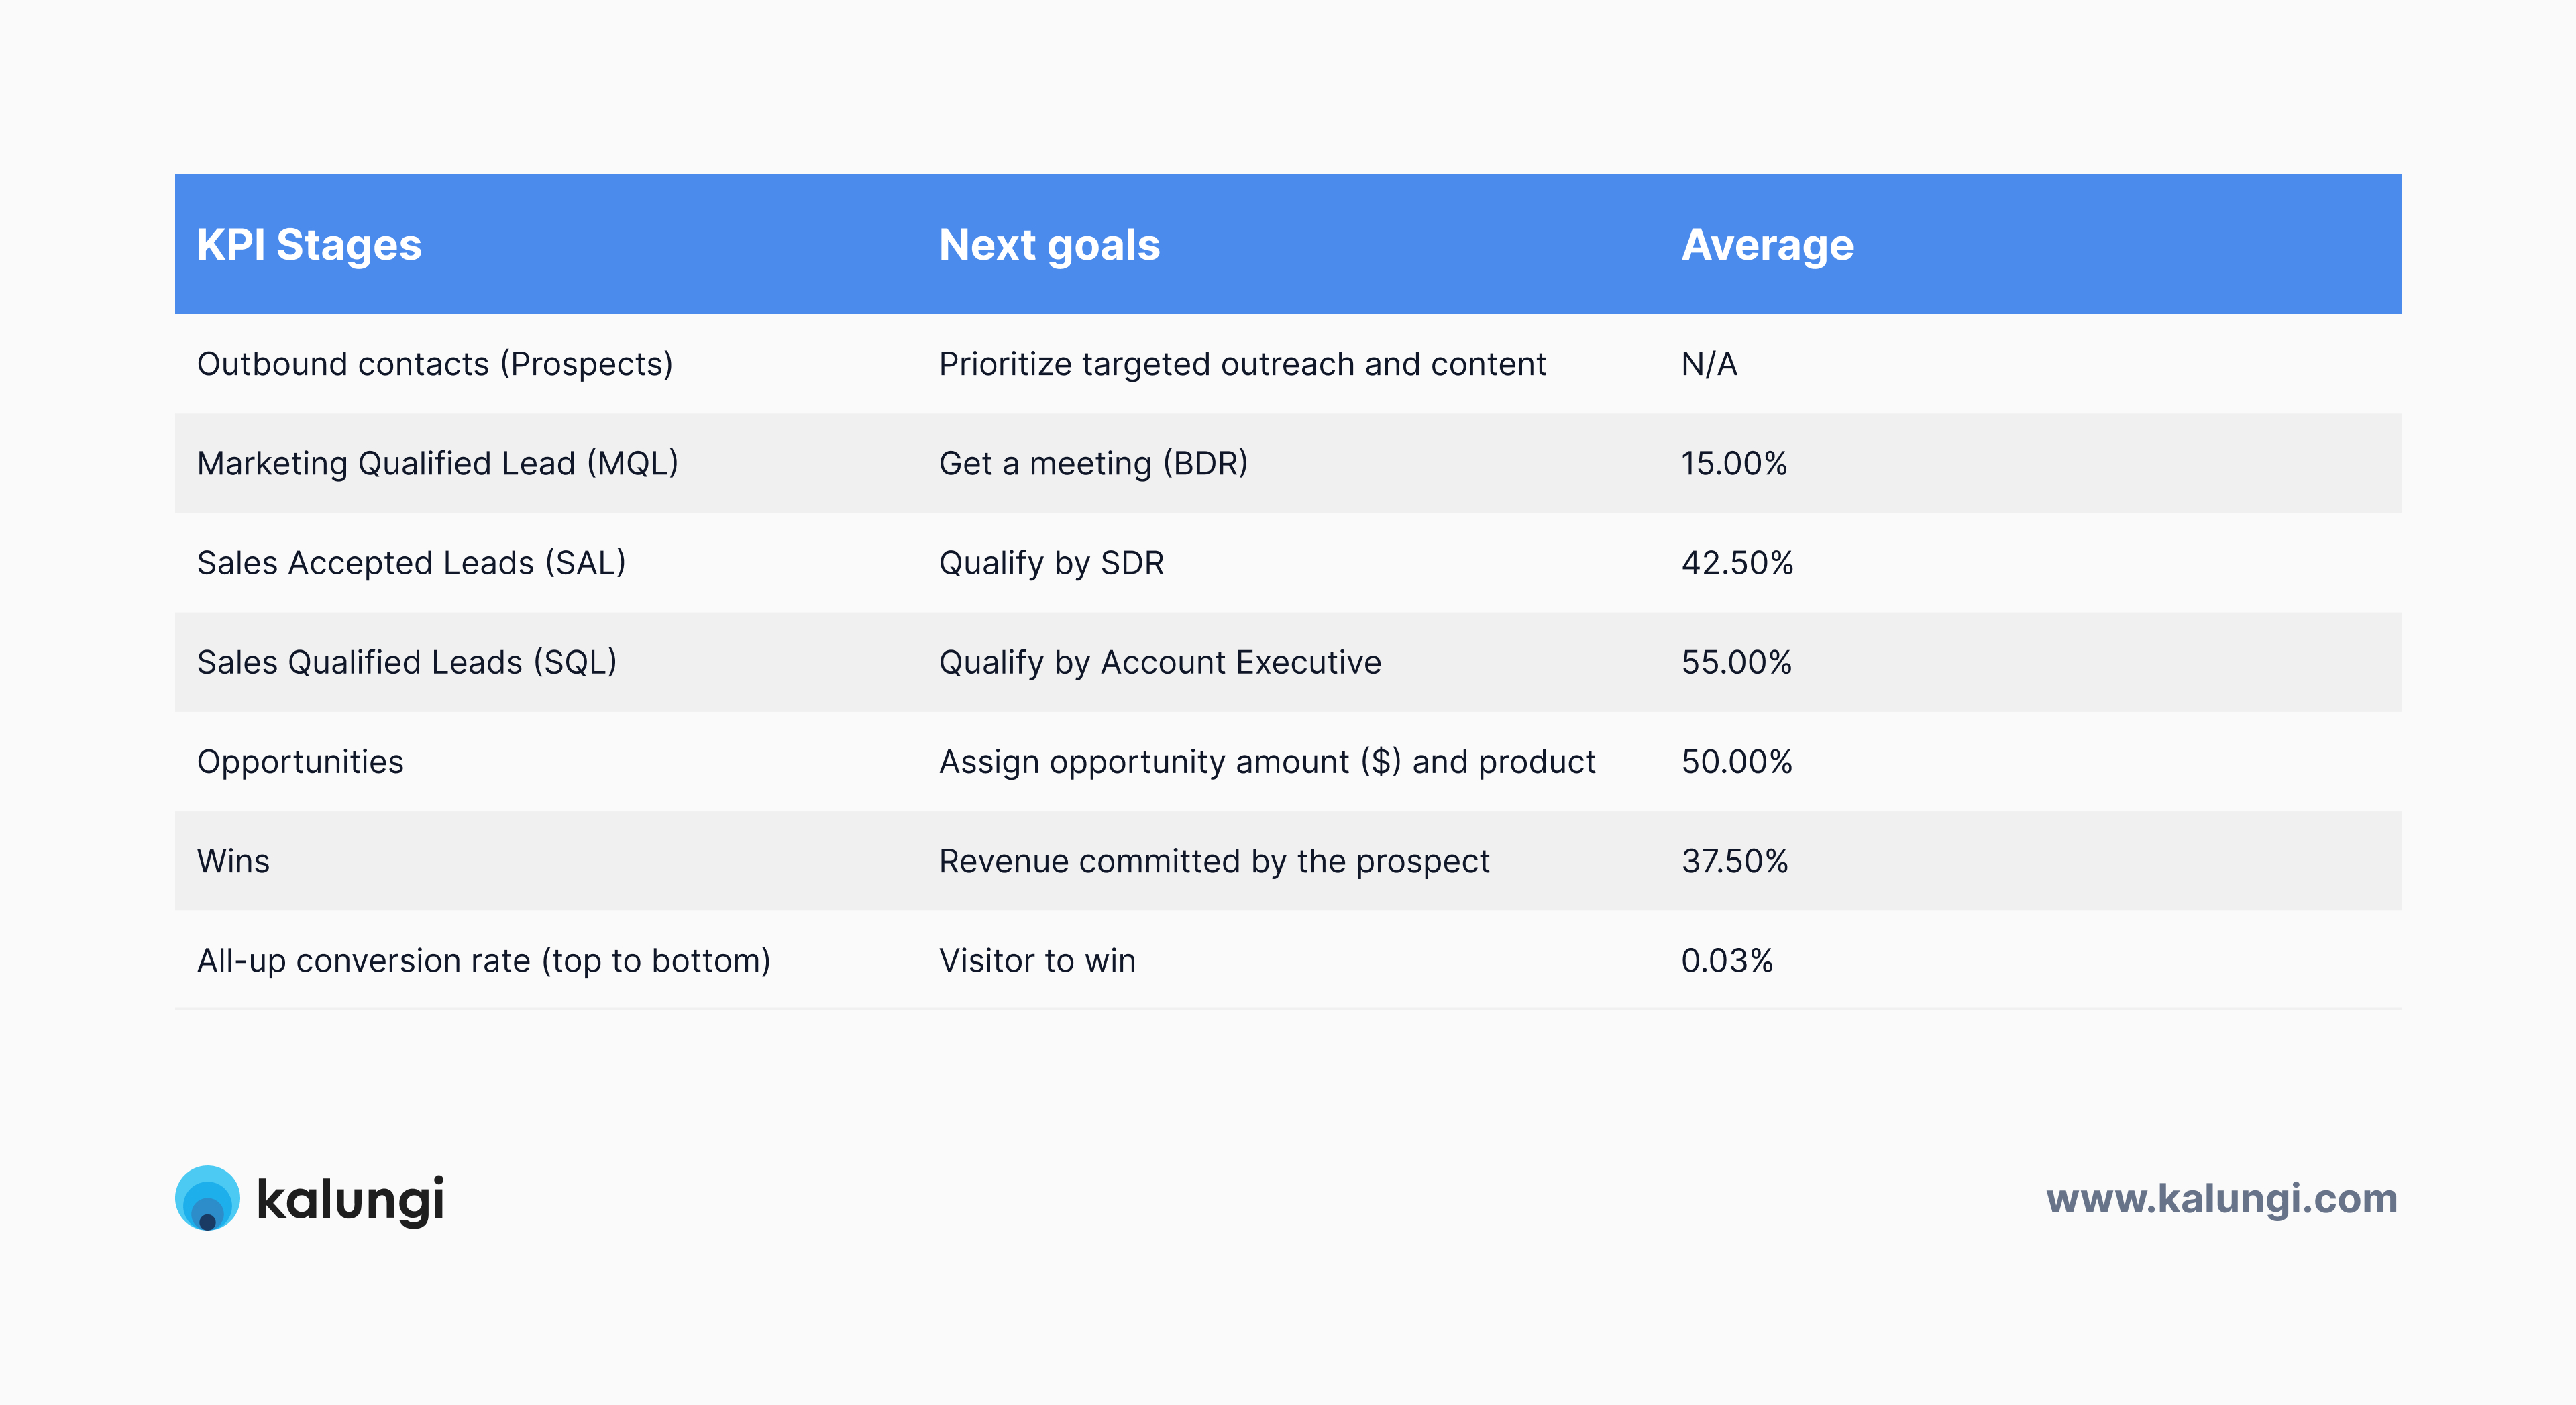Select the Sales Accepted Leads (SAL) cell
Screen dimensions: 2576x1405
[x=411, y=563]
